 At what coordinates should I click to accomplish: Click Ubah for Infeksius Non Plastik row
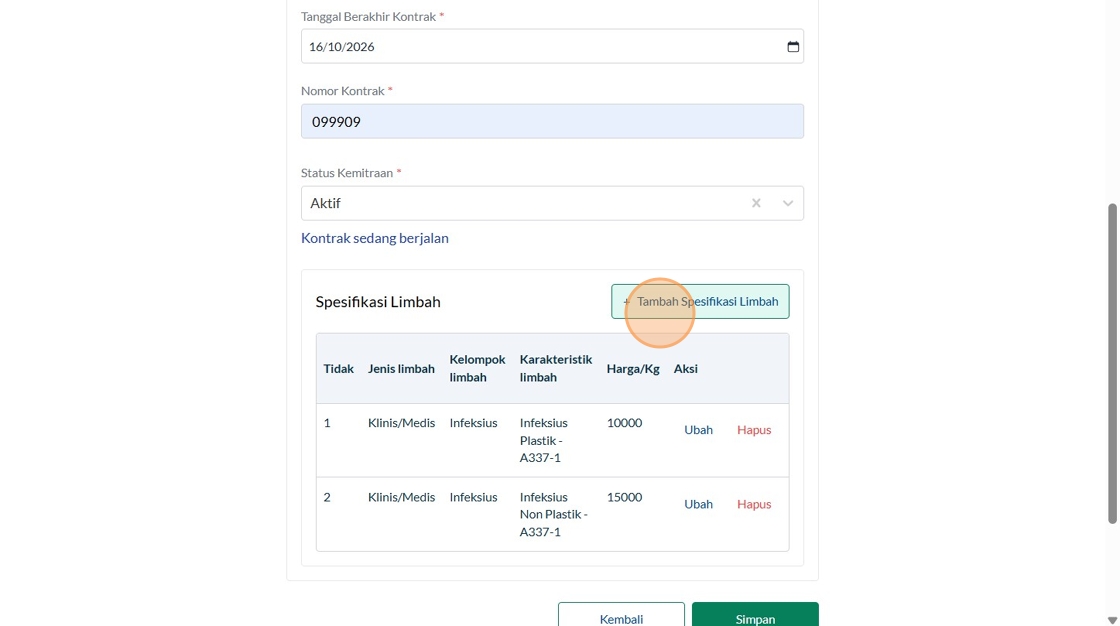point(698,504)
